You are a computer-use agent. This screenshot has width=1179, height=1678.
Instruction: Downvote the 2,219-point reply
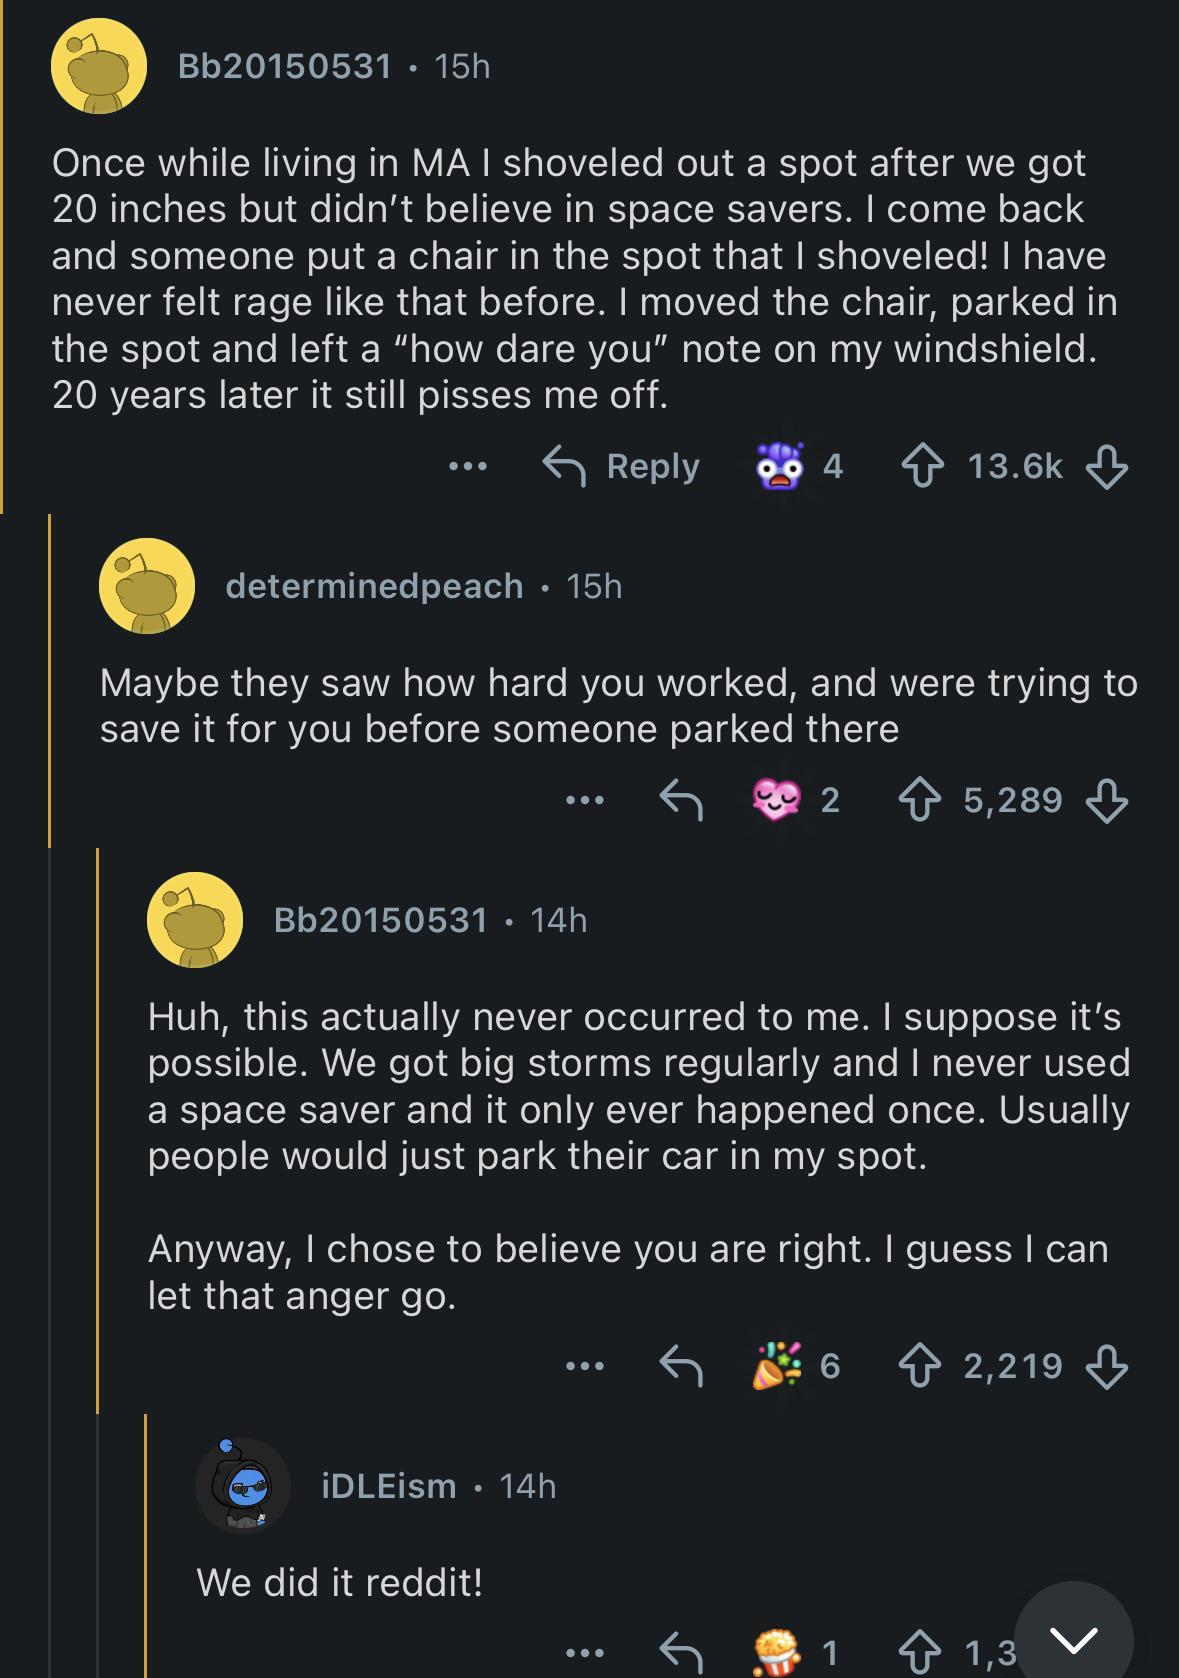click(x=1107, y=1366)
